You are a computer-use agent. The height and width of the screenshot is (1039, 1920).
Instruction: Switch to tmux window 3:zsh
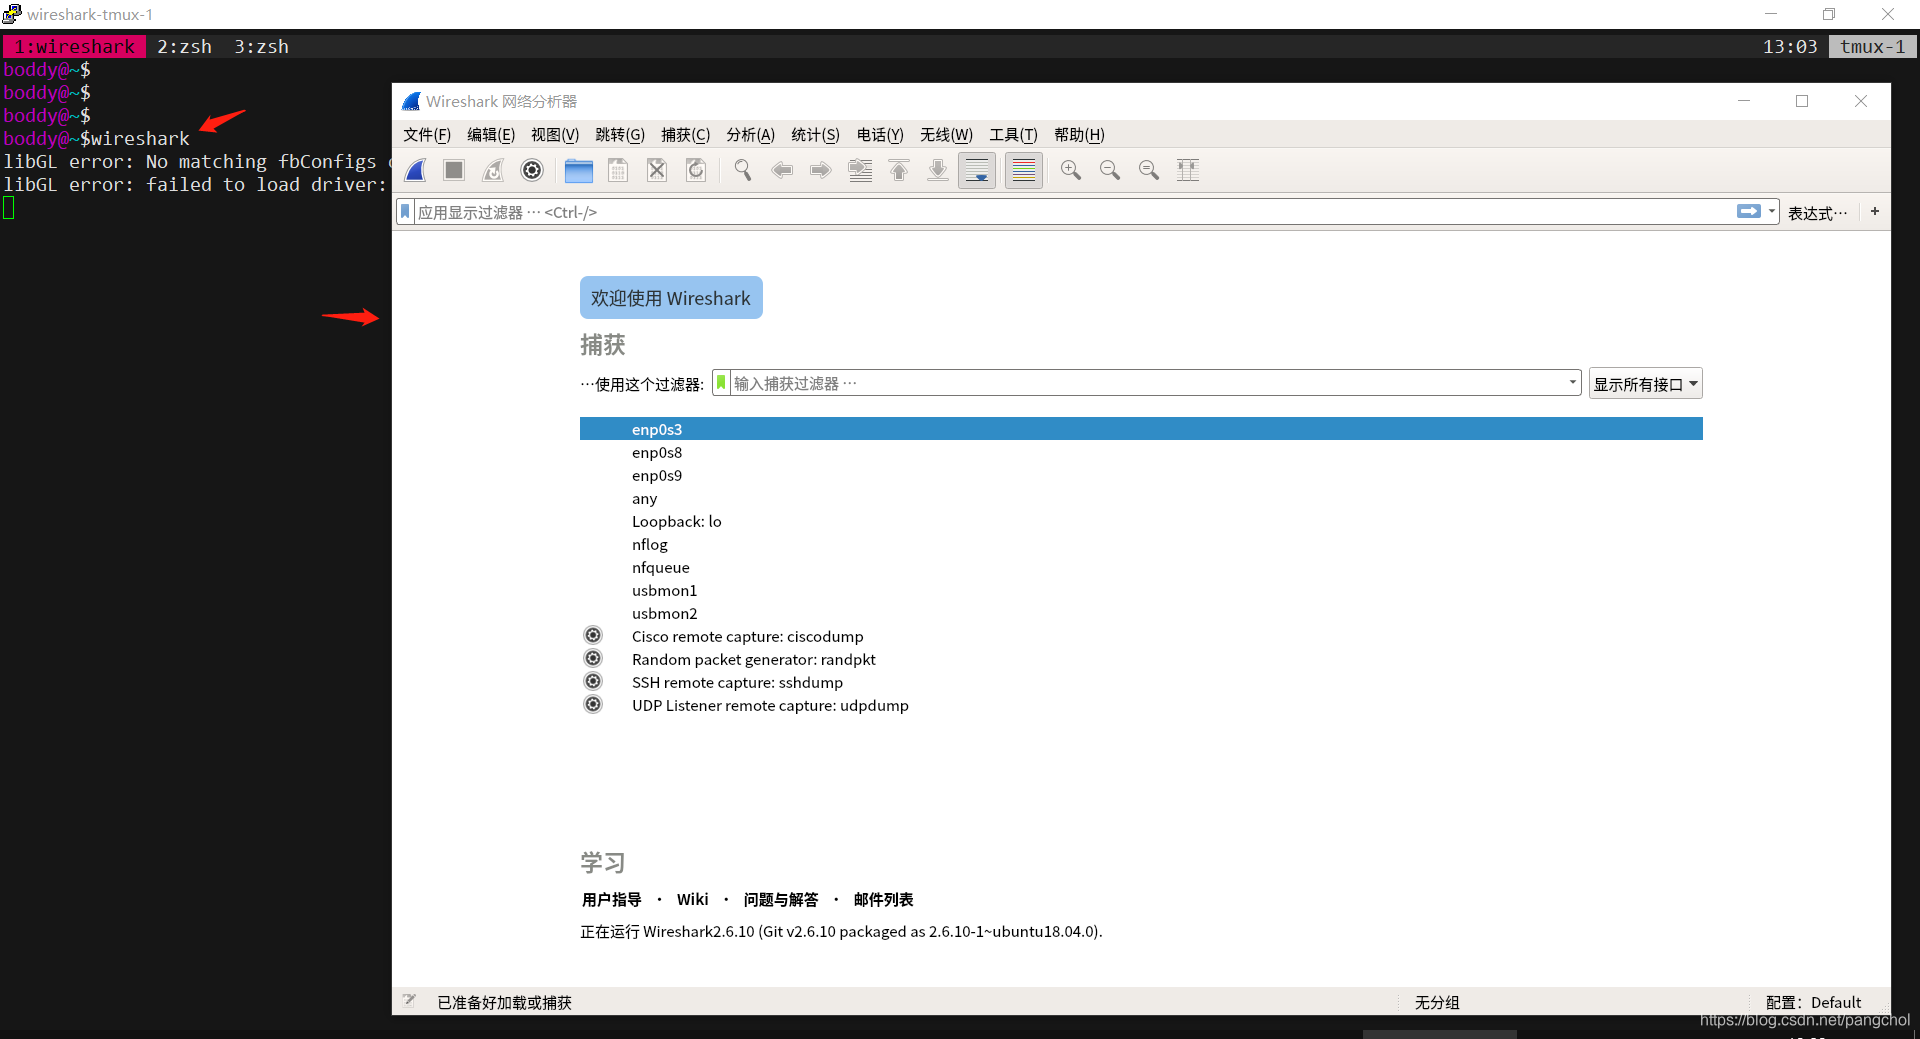262,47
